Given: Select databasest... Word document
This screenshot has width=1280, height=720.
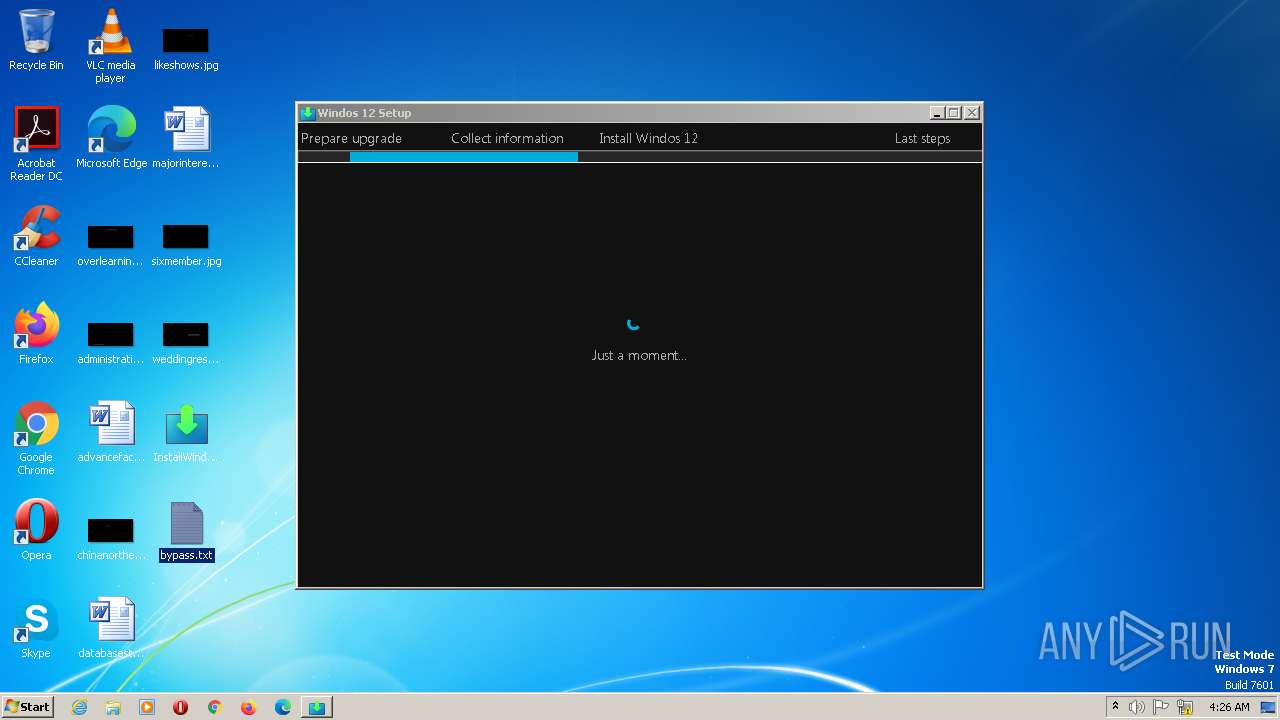Looking at the screenshot, I should [x=111, y=628].
